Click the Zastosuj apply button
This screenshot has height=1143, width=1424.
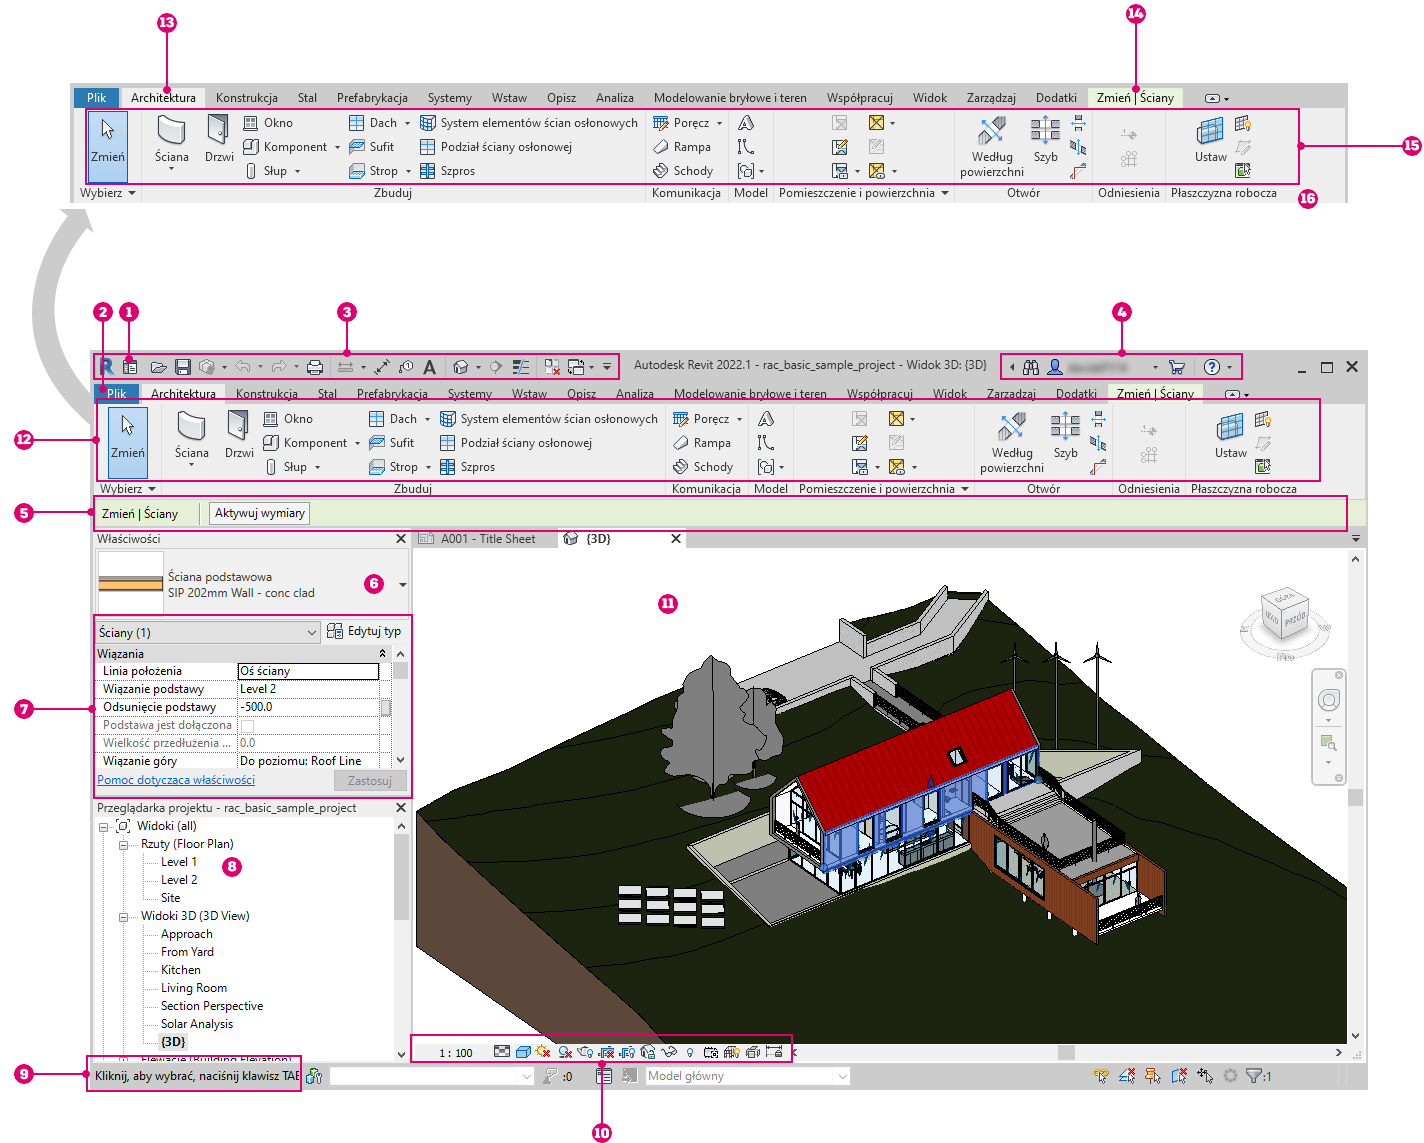(x=370, y=781)
